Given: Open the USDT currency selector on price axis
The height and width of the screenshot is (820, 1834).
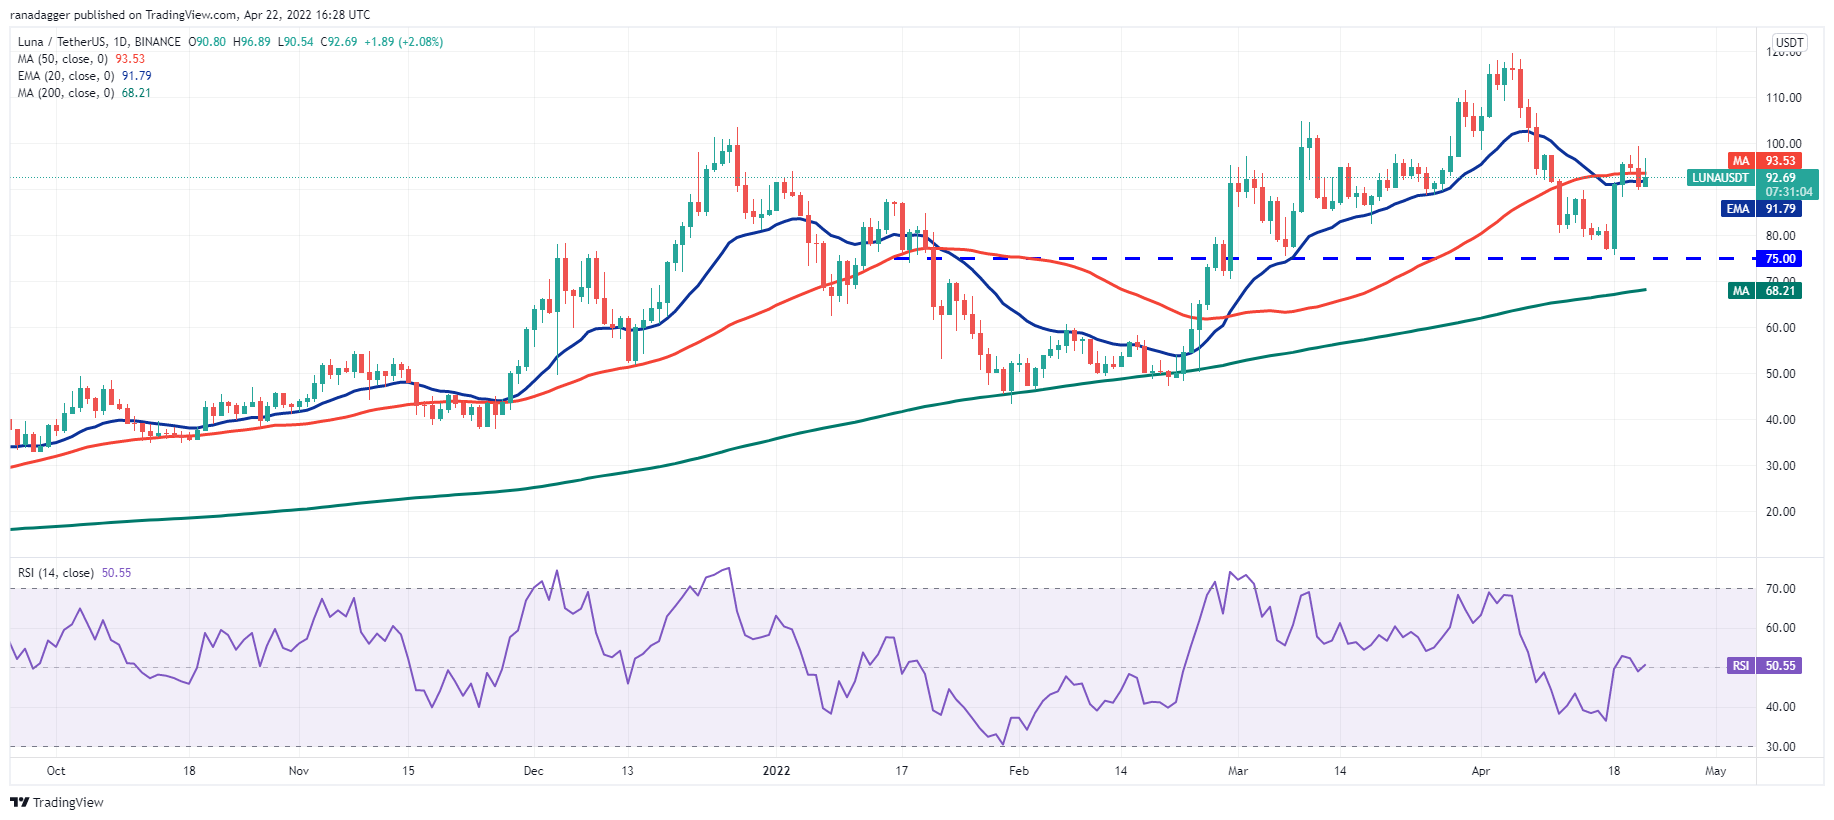Looking at the screenshot, I should click(x=1788, y=43).
